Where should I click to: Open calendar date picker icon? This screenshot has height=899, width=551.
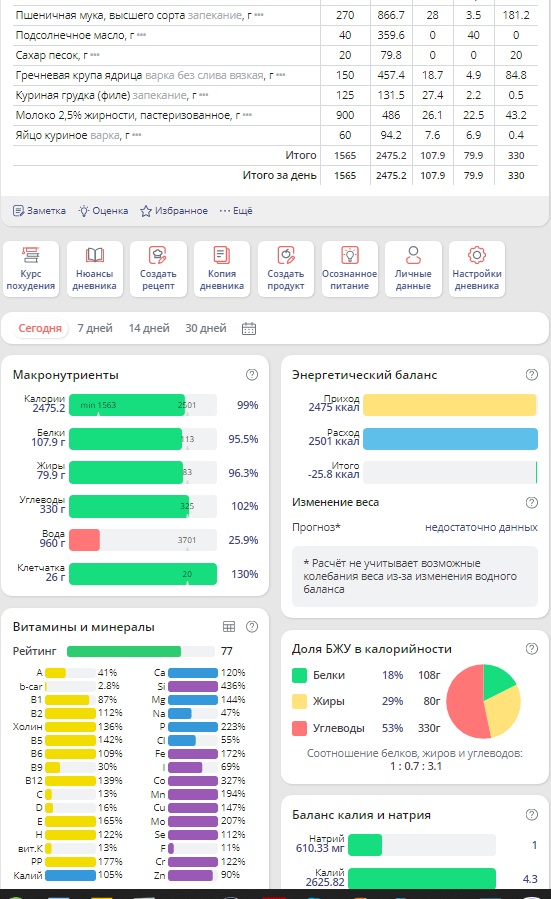(x=249, y=329)
